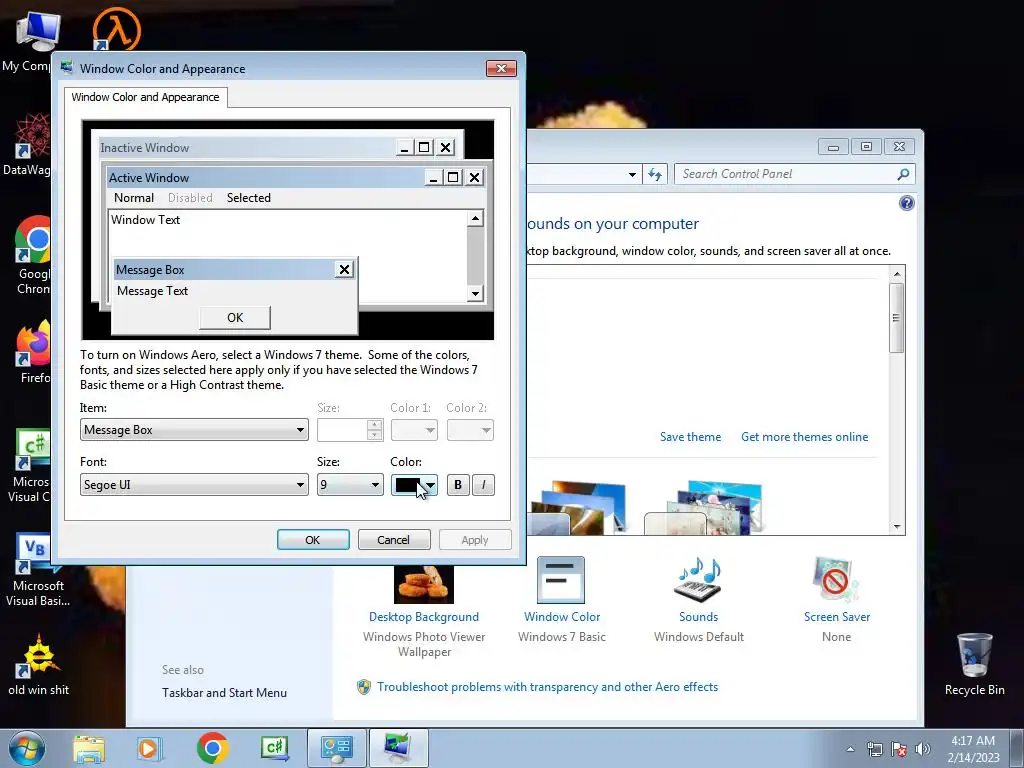1024x768 pixels.
Task: Click the Apply button
Action: coord(475,540)
